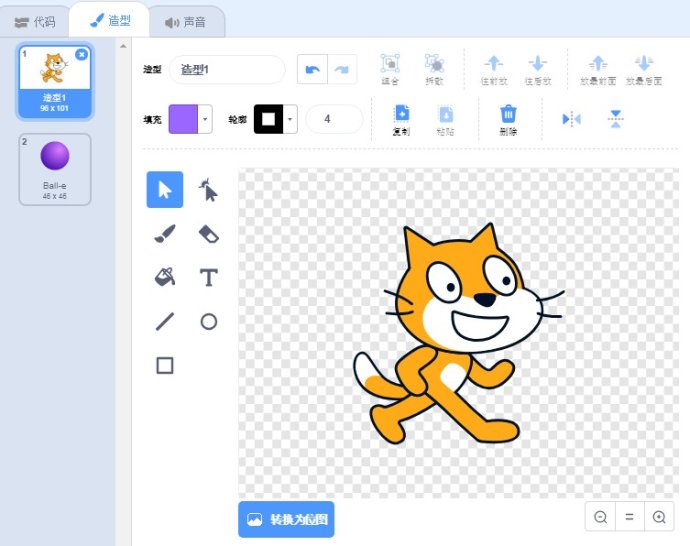This screenshot has width=690, height=546.
Task: Click the Ungroup (拆散) icon
Action: click(434, 69)
